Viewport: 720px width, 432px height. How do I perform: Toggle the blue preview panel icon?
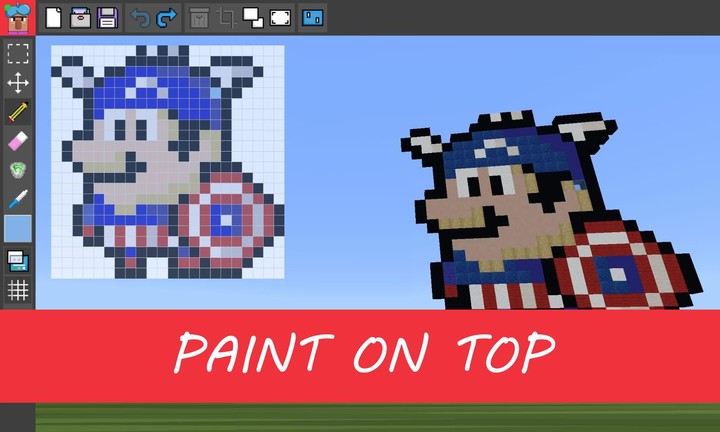[x=313, y=18]
